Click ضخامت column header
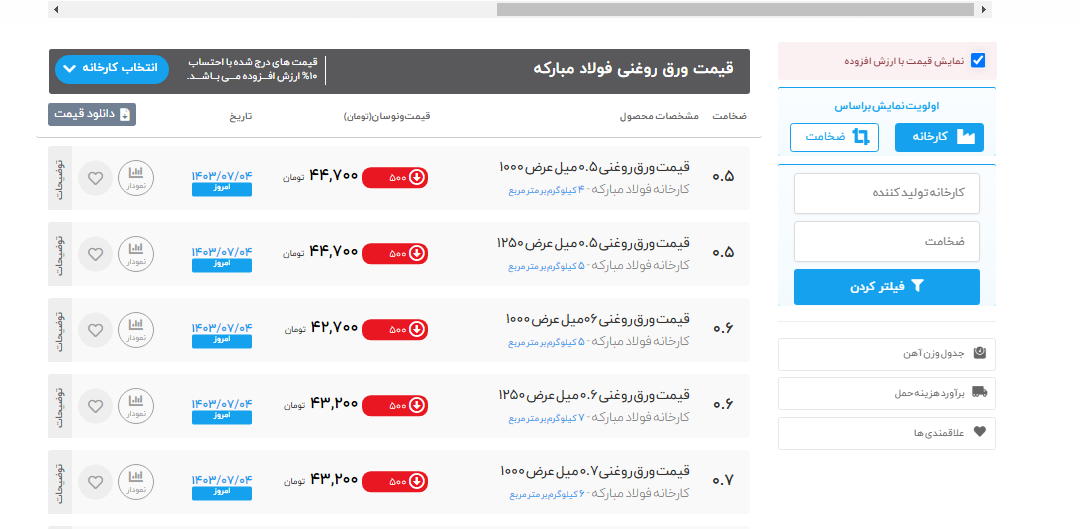 point(729,116)
